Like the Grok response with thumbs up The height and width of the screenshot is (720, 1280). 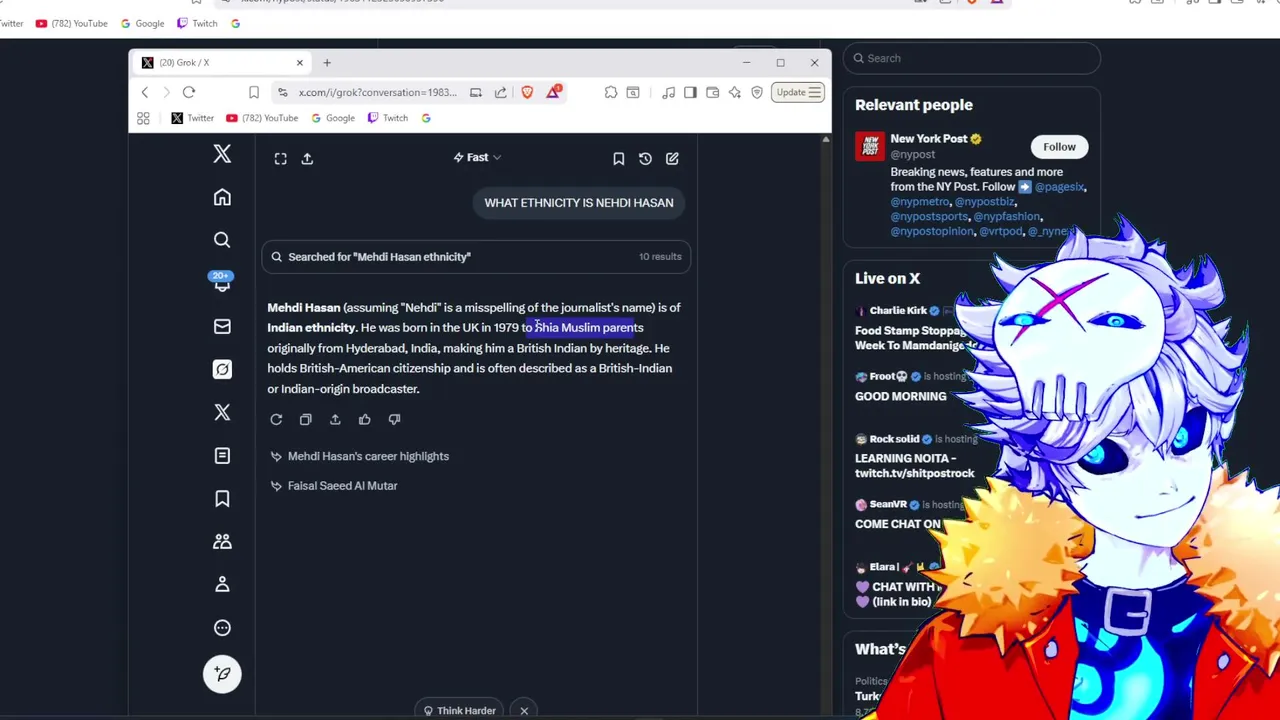(364, 419)
